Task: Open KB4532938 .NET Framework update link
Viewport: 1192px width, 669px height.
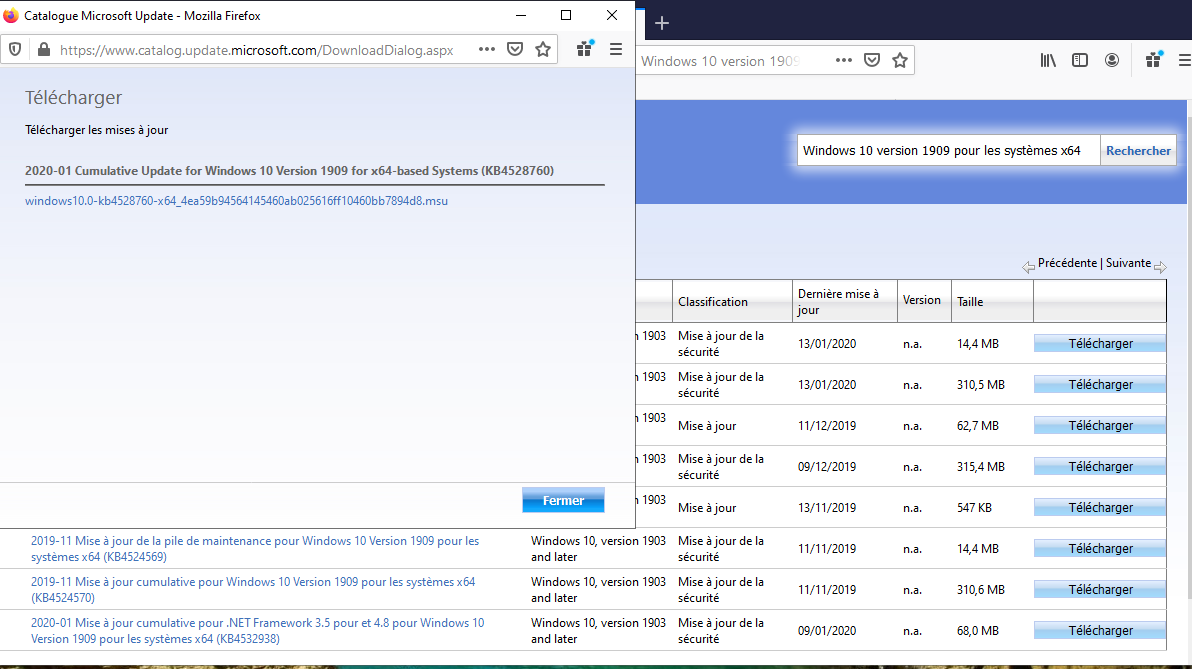Action: coord(257,631)
